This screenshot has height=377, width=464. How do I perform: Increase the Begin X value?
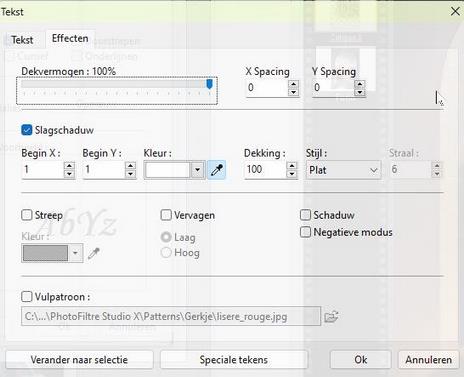(69, 166)
